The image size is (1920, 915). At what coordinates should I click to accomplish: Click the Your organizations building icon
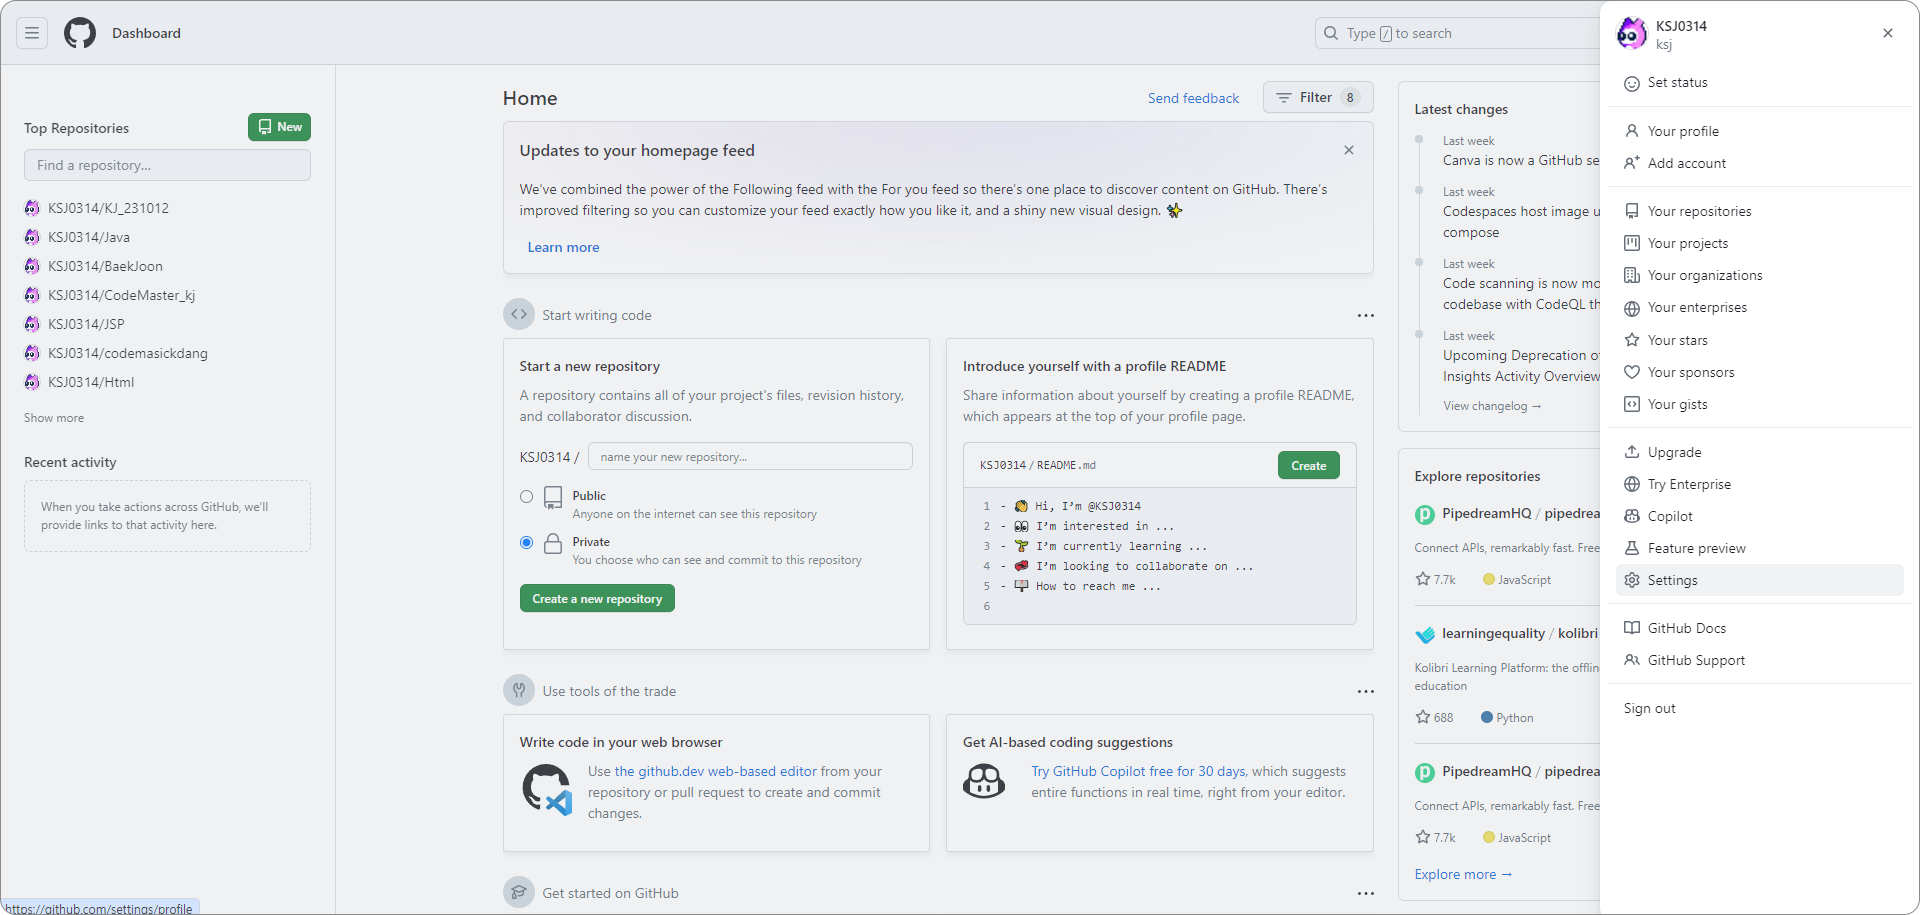click(x=1632, y=275)
